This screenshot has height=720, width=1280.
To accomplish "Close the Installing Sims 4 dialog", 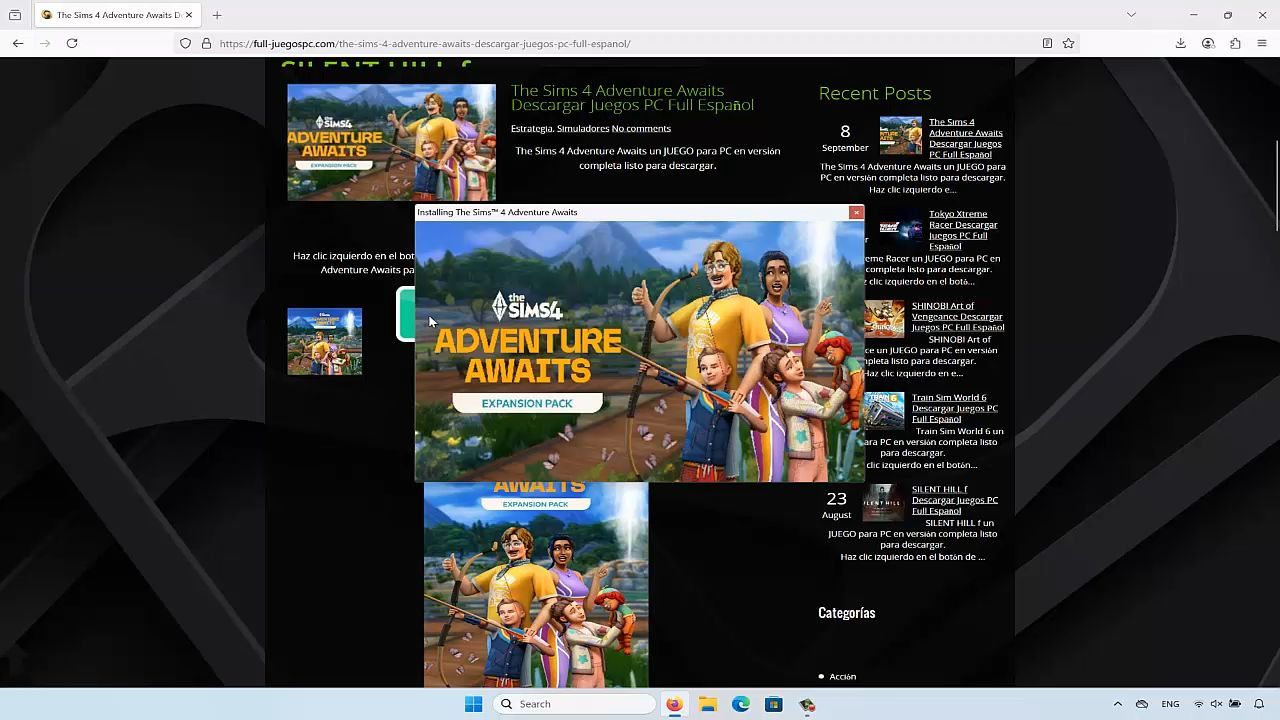I will pos(856,212).
